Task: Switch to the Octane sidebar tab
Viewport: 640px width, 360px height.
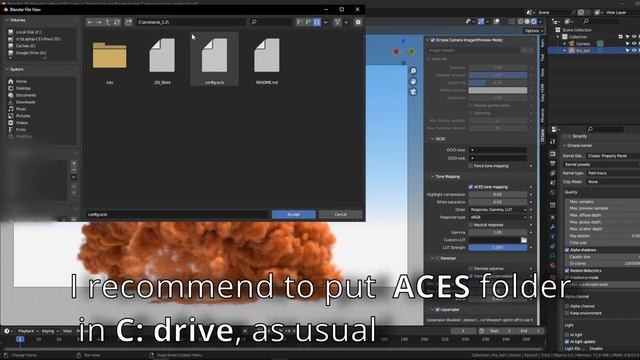Action: tap(542, 136)
